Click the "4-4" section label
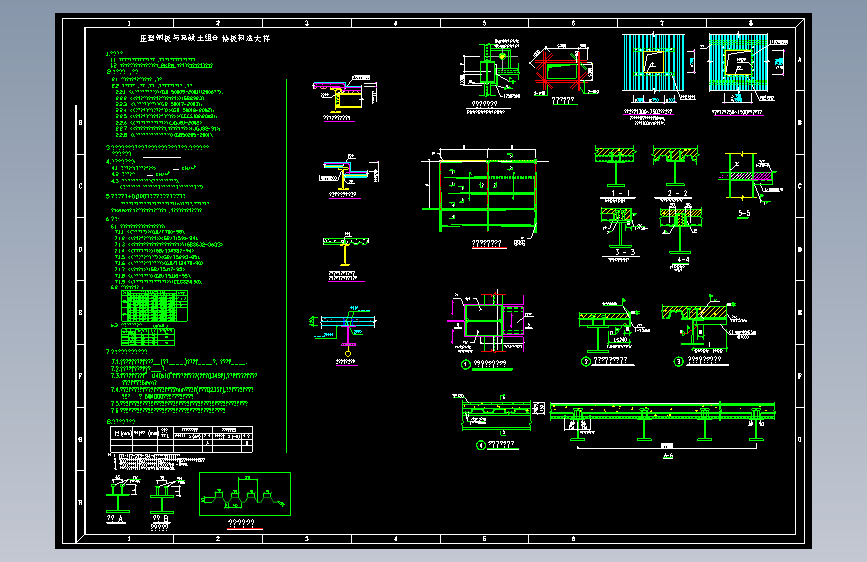Image resolution: width=867 pixels, height=562 pixels. click(683, 259)
